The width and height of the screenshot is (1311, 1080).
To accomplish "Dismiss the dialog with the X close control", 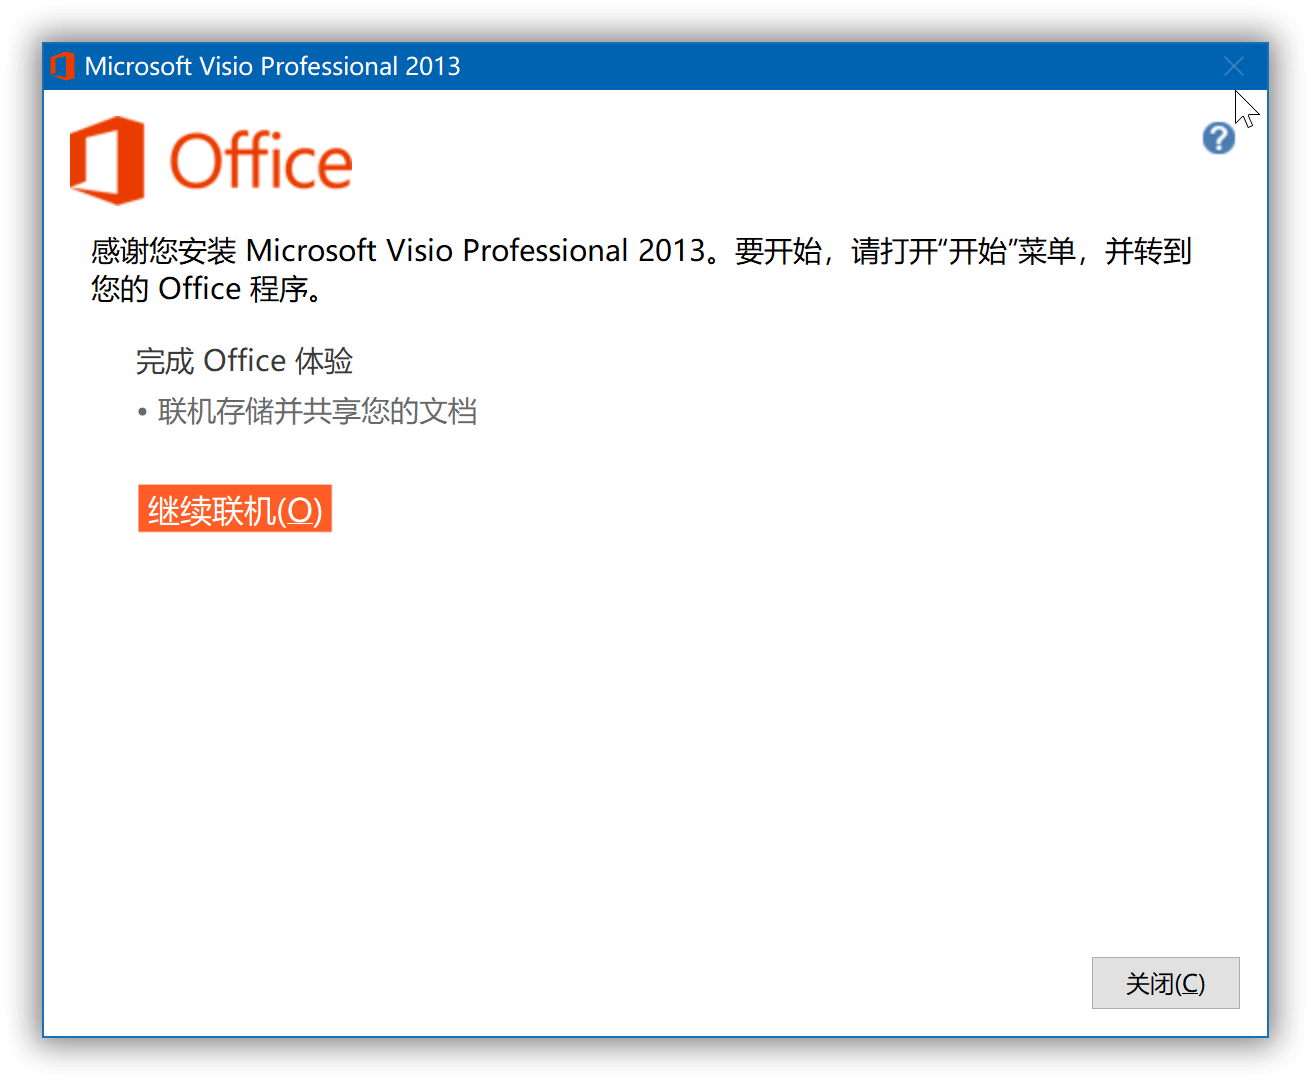I will click(1234, 66).
